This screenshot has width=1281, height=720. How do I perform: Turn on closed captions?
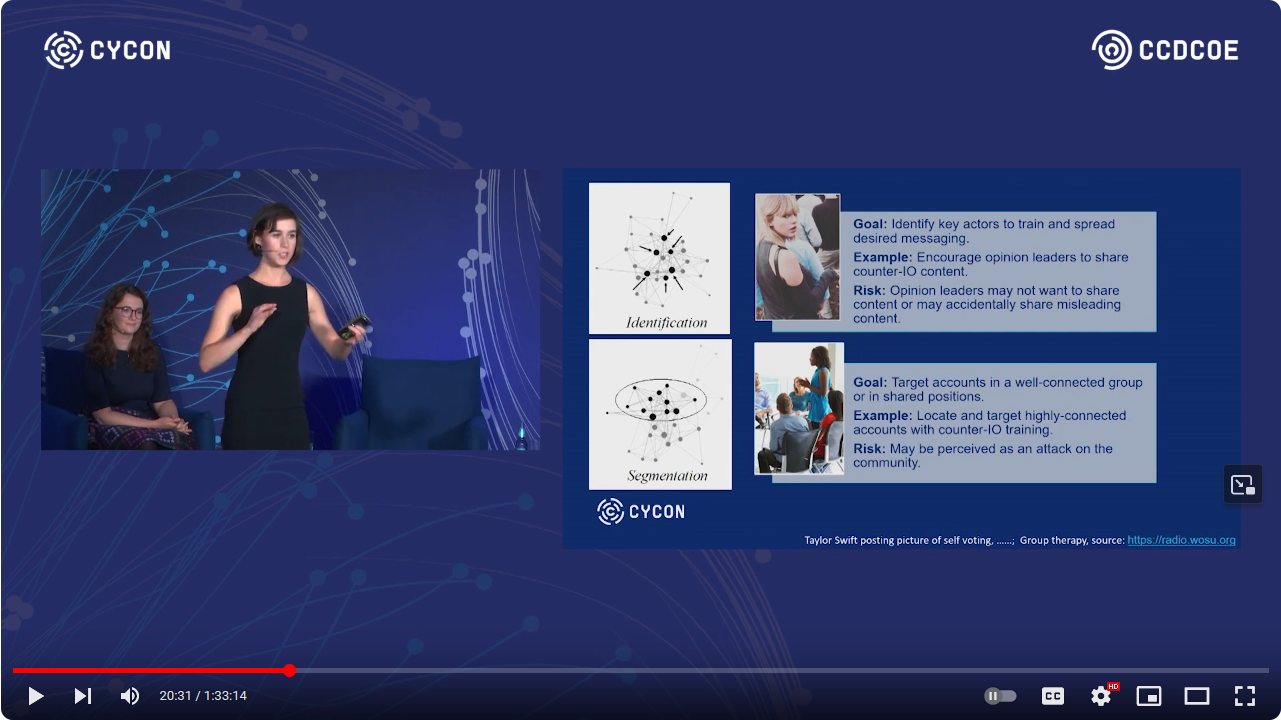(1053, 696)
